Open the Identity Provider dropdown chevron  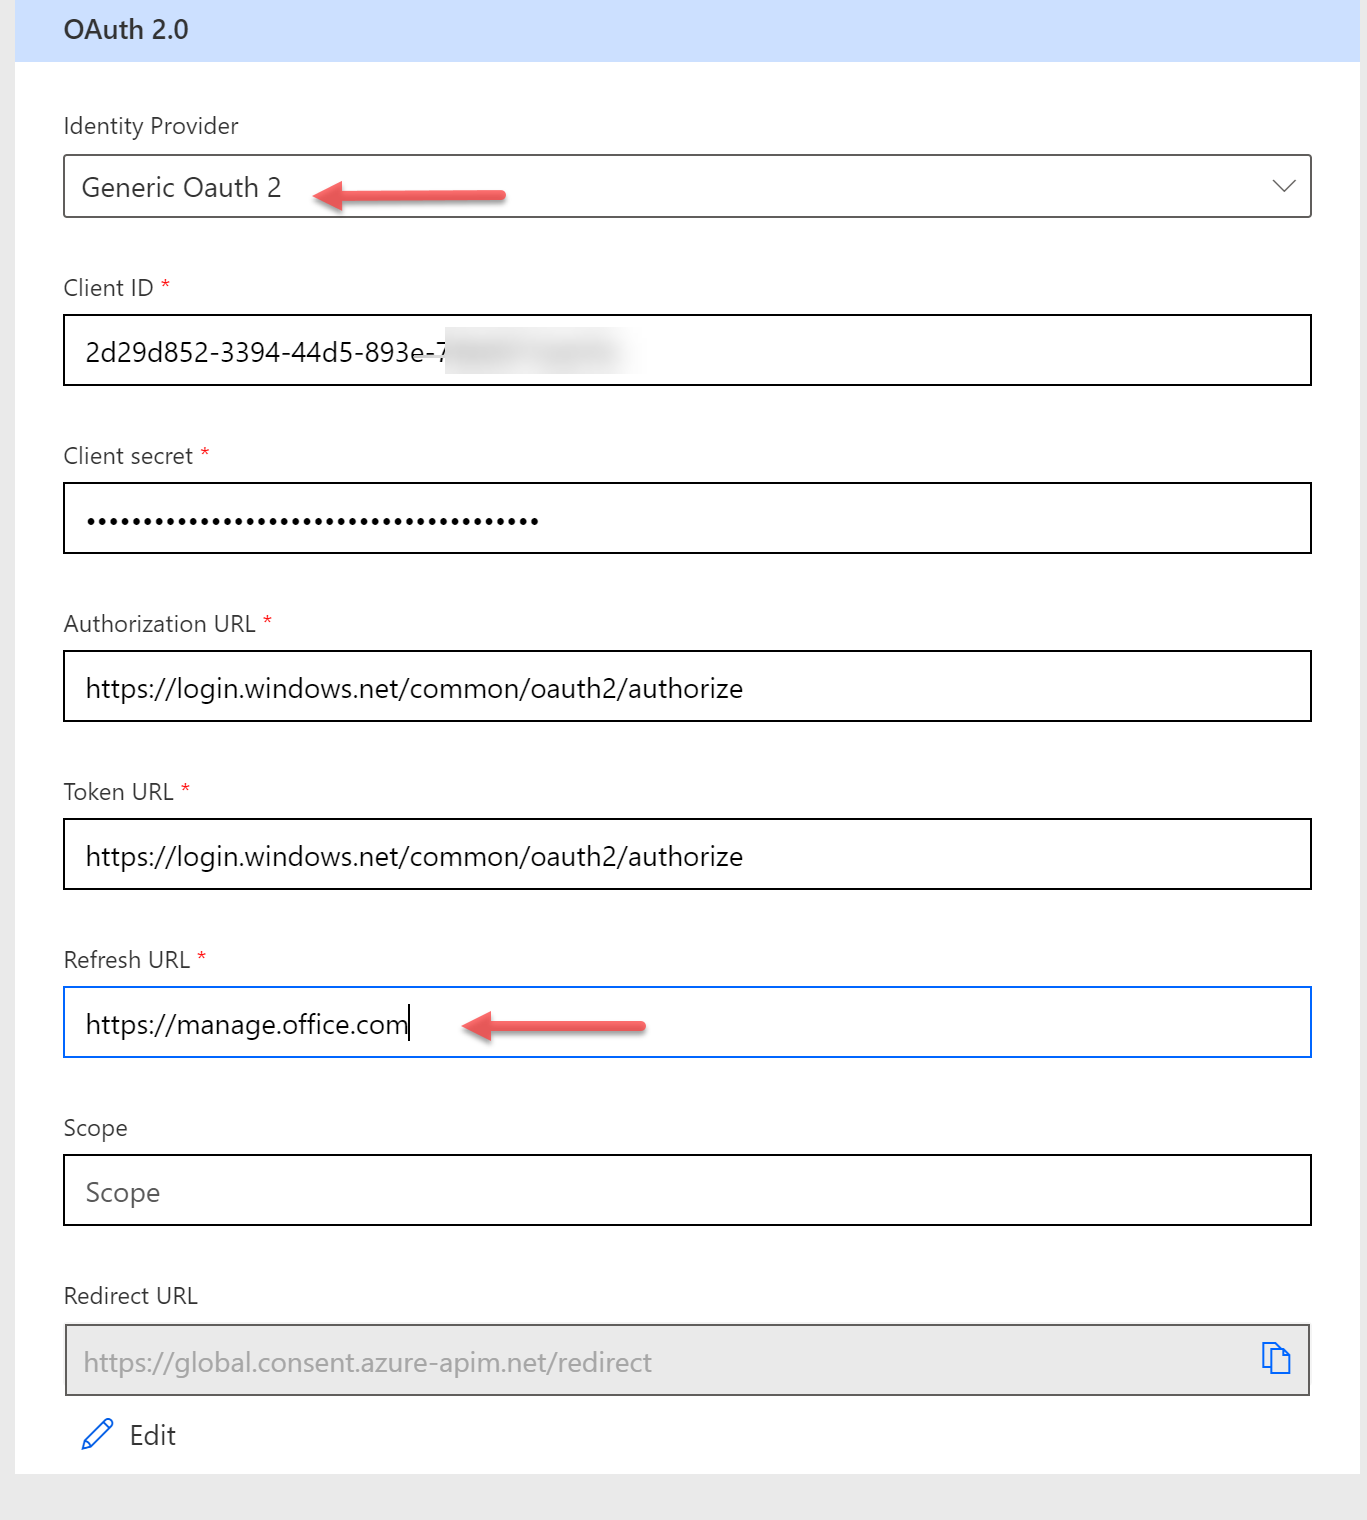(x=1281, y=186)
